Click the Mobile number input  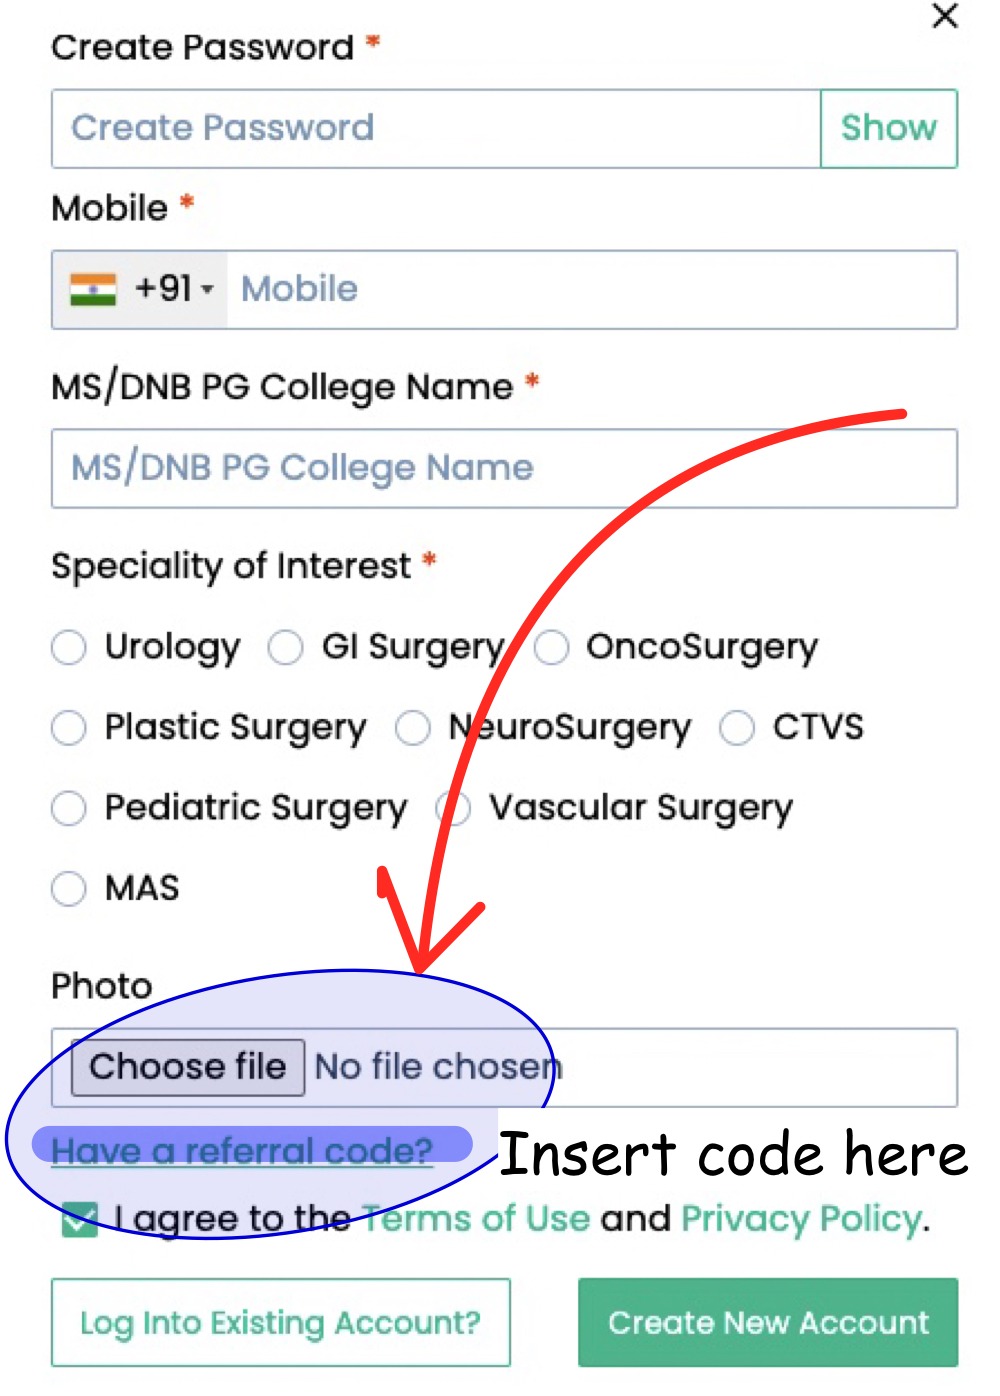590,289
